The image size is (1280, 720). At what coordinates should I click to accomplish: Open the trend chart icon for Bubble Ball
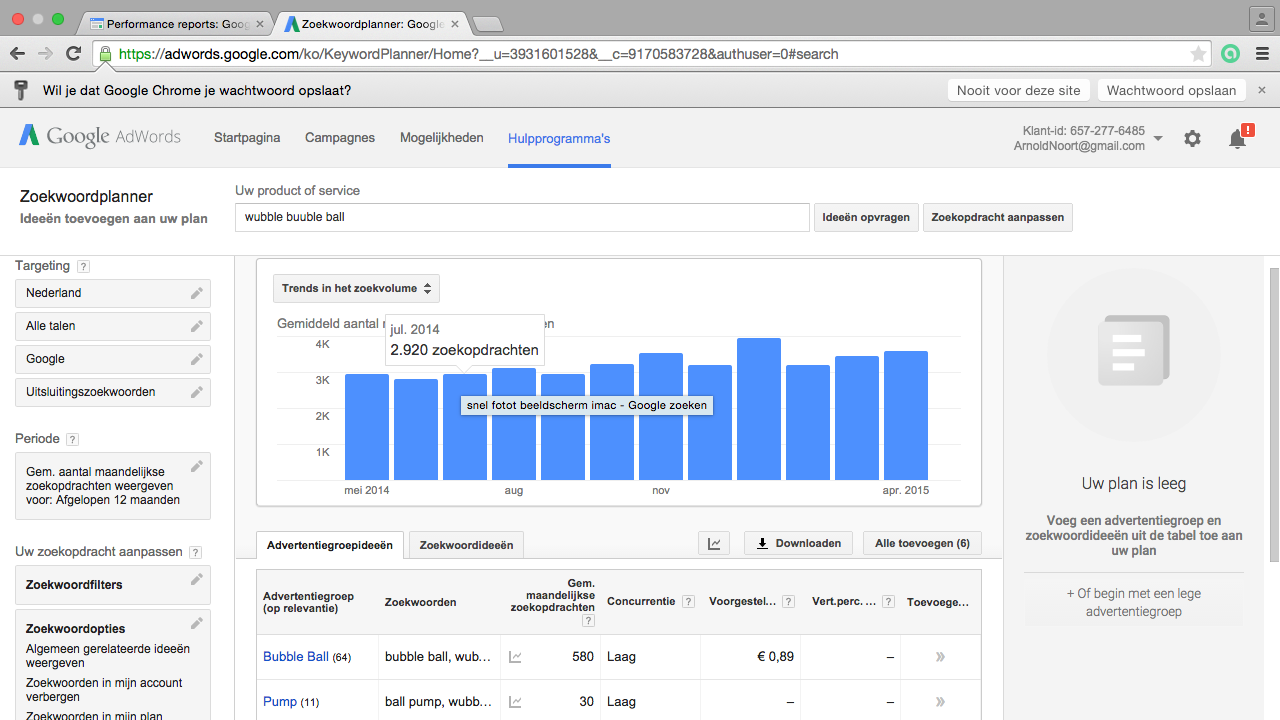point(515,657)
